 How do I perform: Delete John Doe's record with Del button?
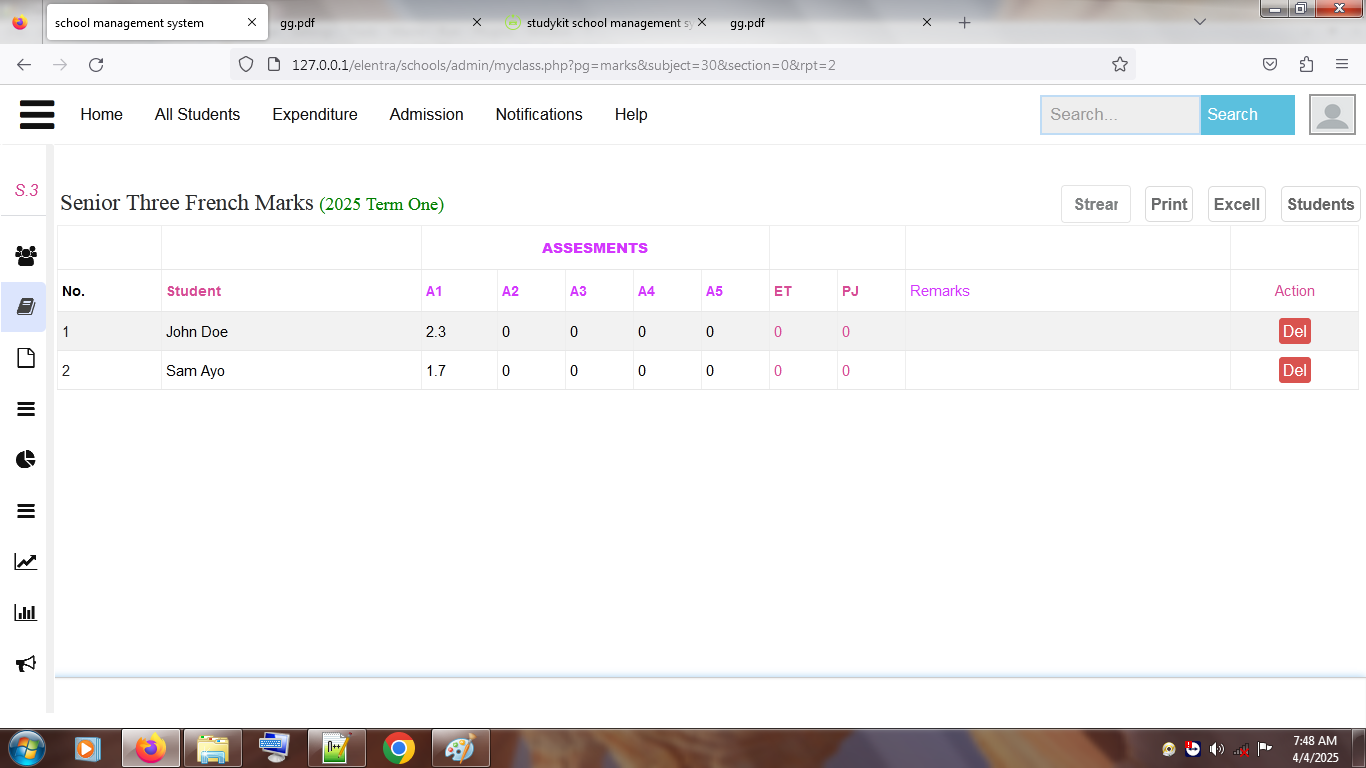[x=1294, y=331]
